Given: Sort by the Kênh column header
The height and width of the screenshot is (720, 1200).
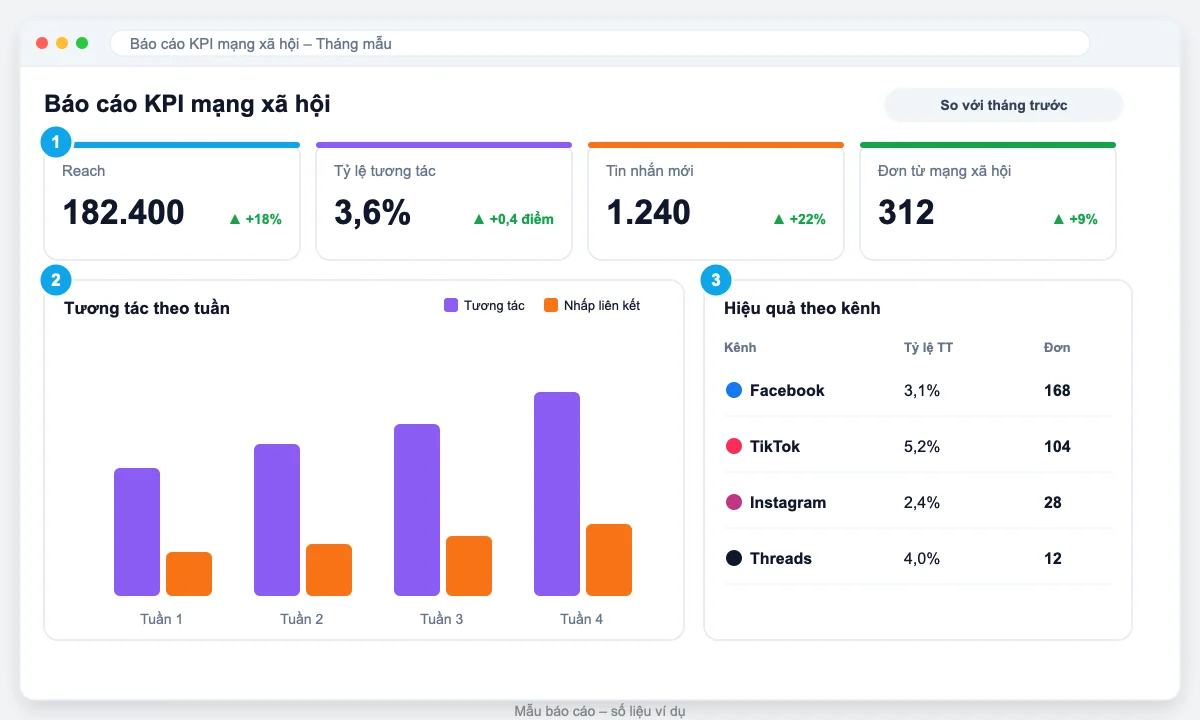Looking at the screenshot, I should tap(740, 347).
